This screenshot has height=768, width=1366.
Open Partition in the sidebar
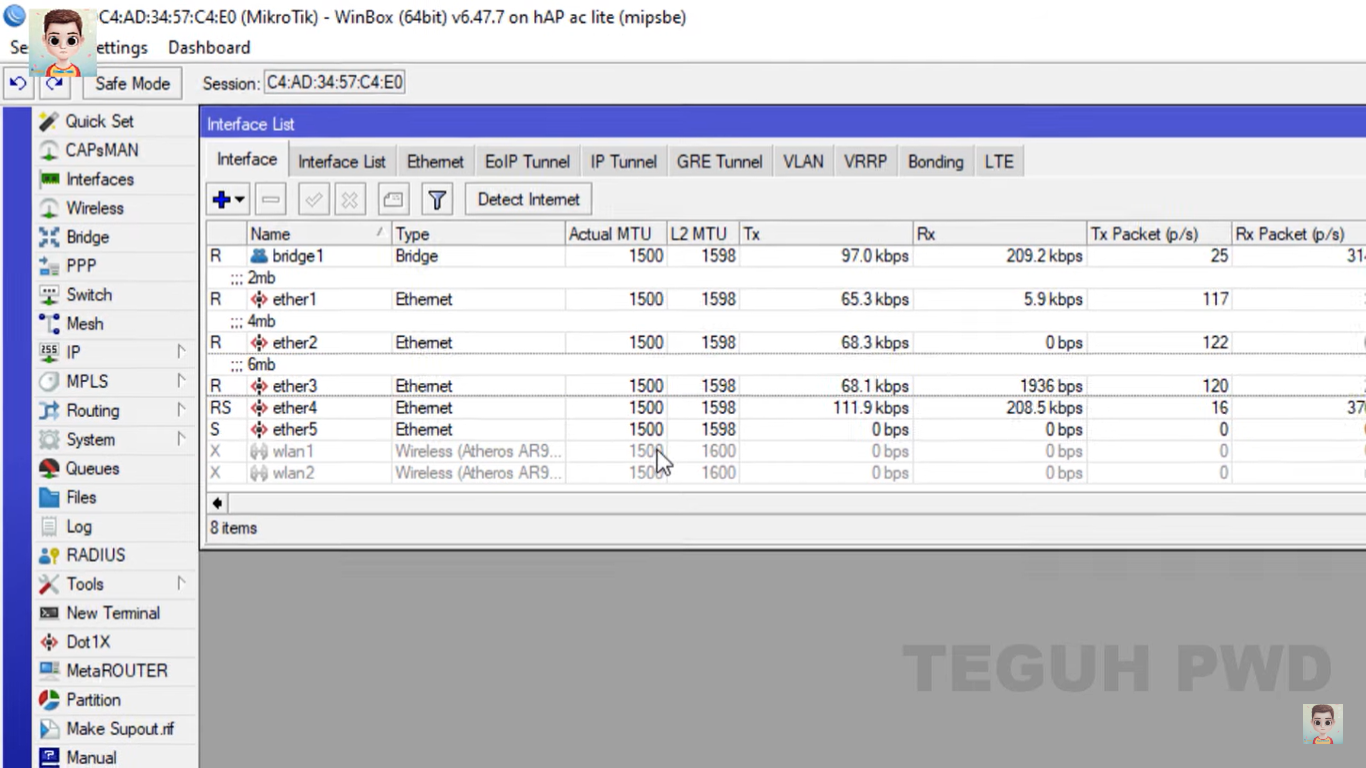[93, 700]
